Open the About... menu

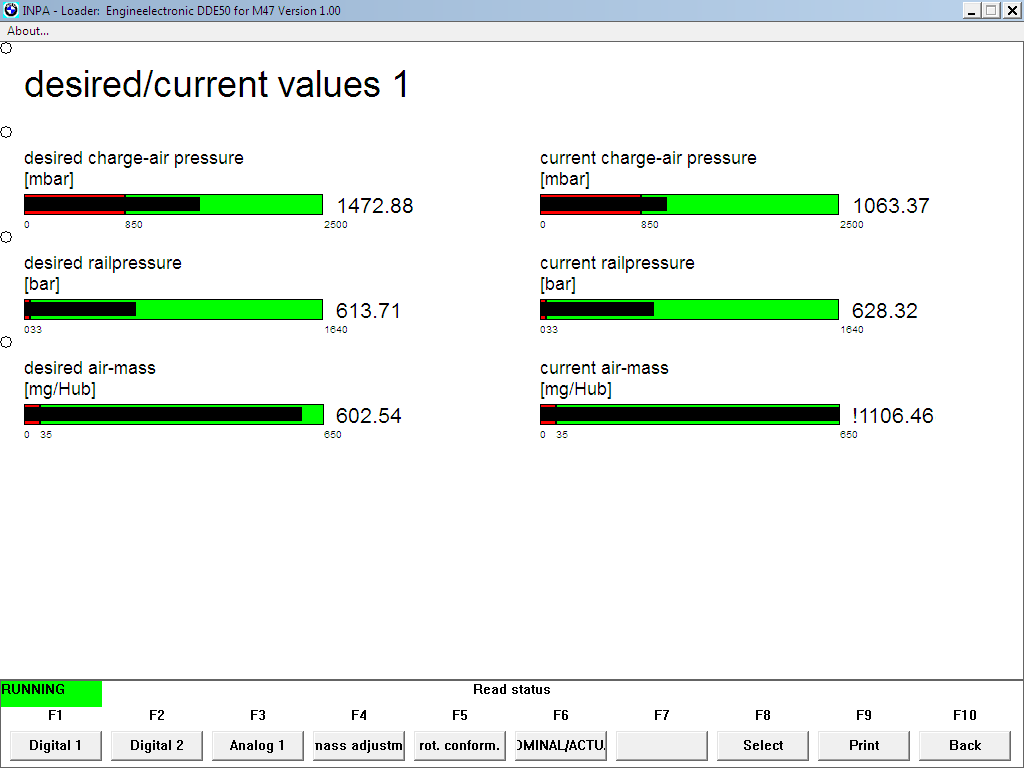28,31
